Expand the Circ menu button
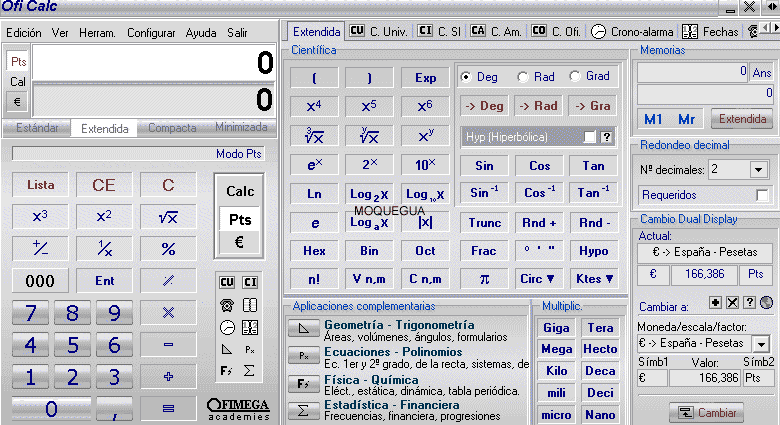 (538, 279)
